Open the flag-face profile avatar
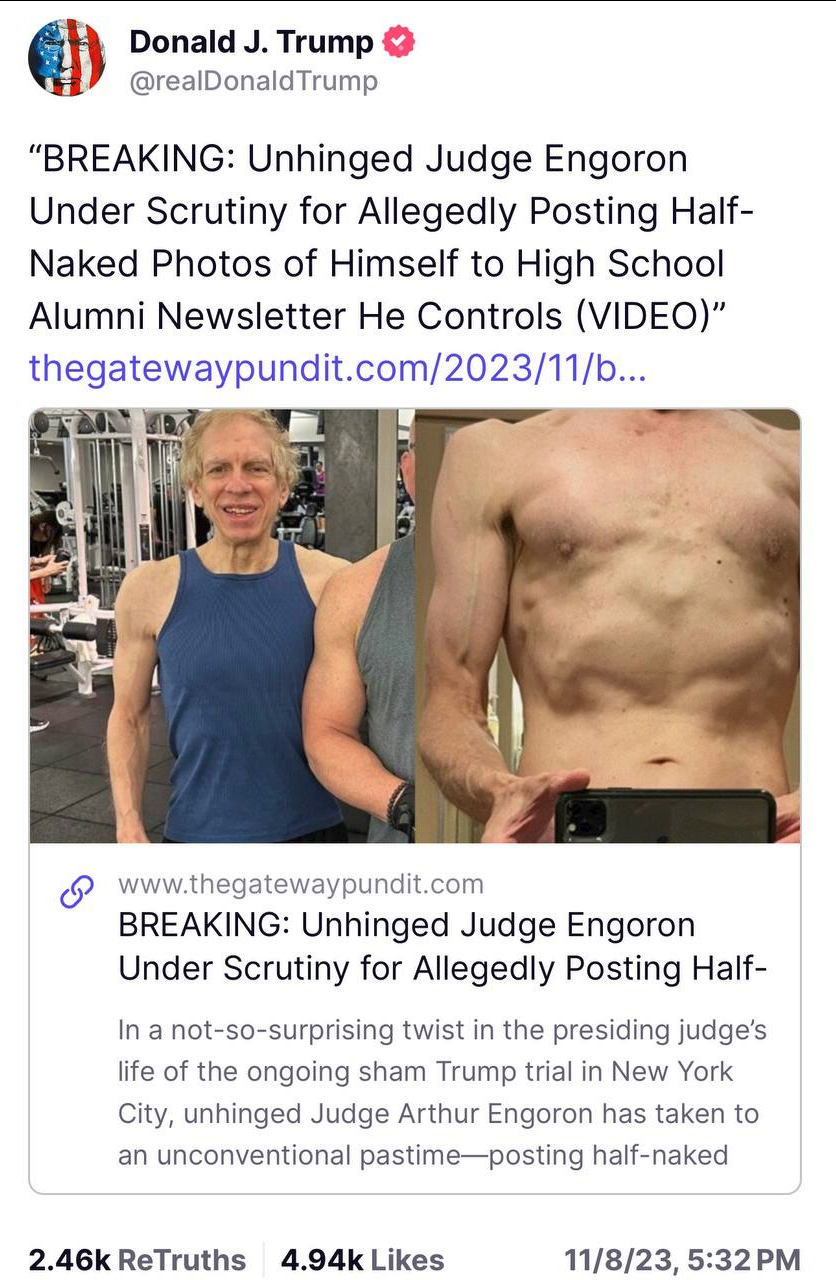Screen dimensions: 836x1280 pos(67,58)
